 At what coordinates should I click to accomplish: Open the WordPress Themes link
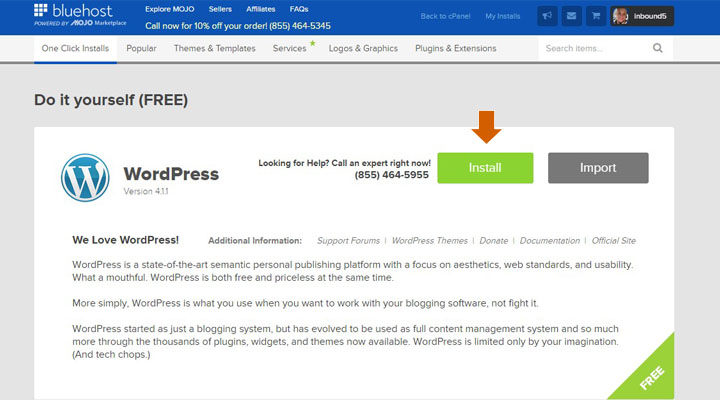coord(429,241)
